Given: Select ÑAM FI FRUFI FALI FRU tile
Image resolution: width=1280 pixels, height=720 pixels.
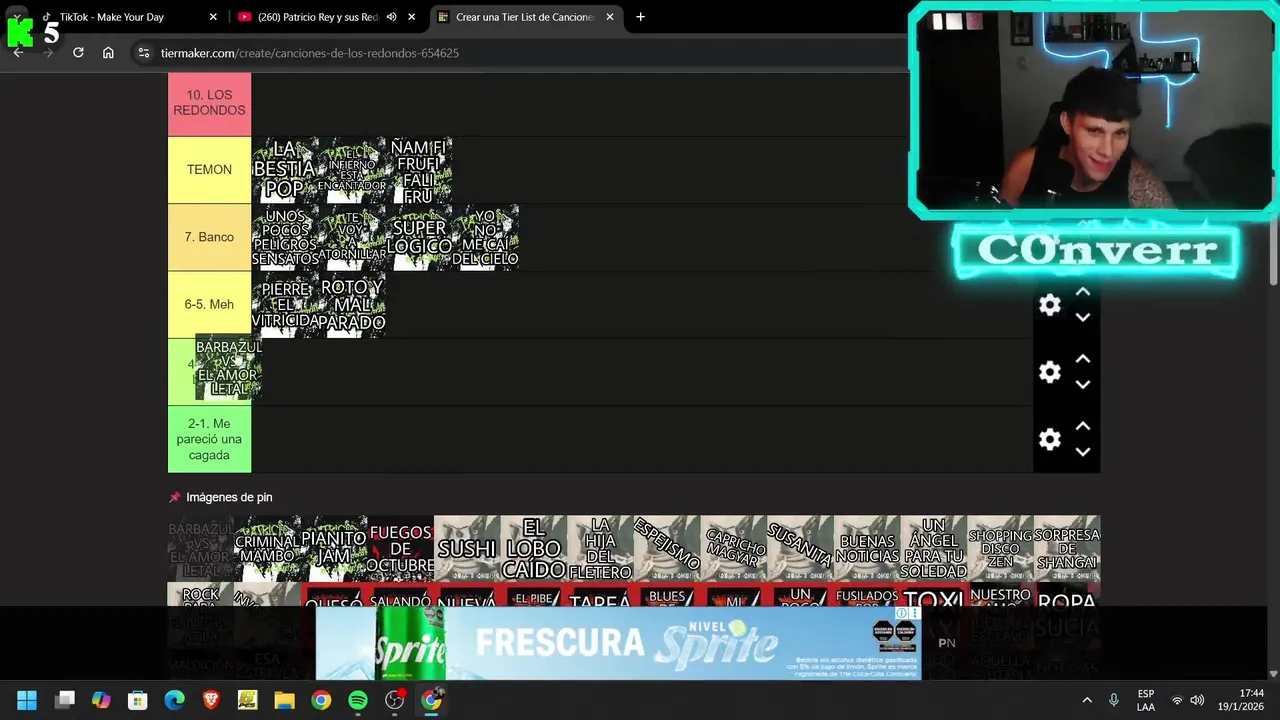Looking at the screenshot, I should coord(419,170).
